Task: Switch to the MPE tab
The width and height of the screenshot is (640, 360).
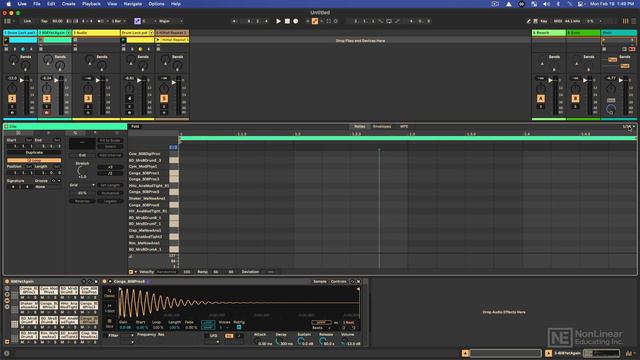Action: click(404, 127)
